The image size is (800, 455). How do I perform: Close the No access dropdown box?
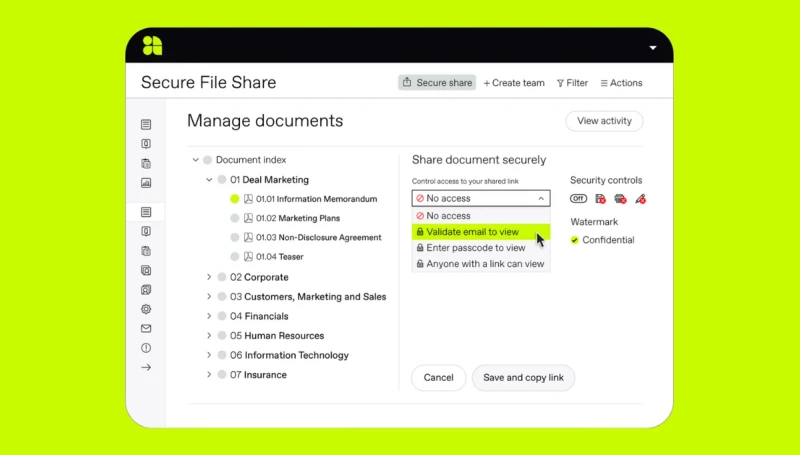pos(481,198)
